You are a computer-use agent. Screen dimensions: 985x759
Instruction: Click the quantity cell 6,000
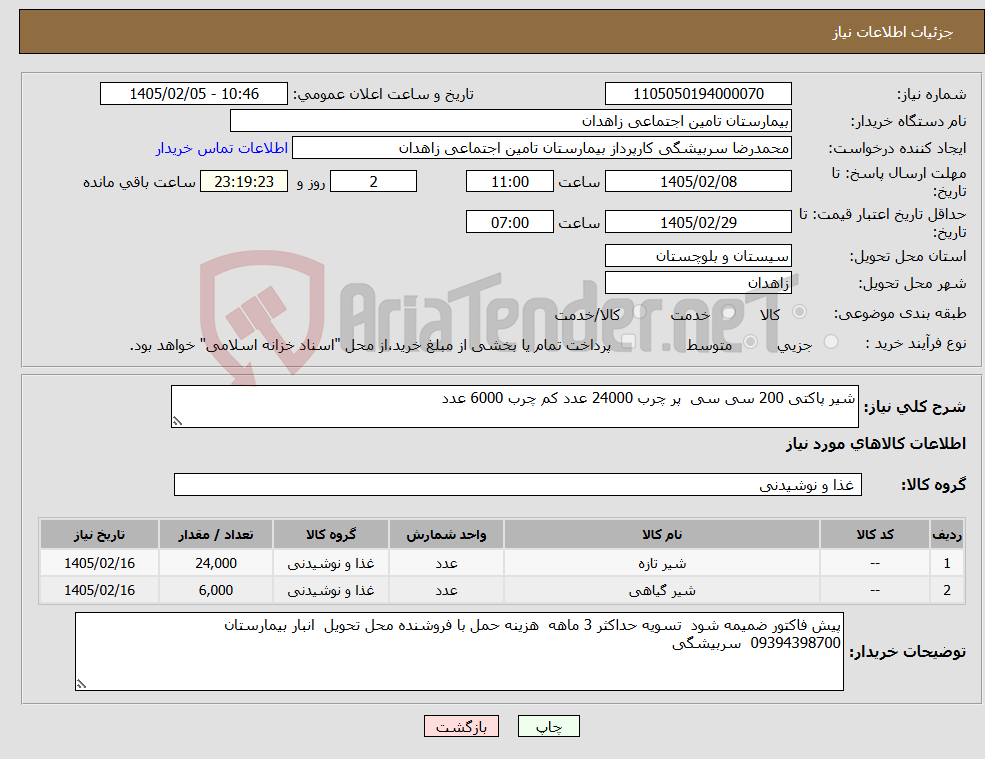(x=215, y=590)
